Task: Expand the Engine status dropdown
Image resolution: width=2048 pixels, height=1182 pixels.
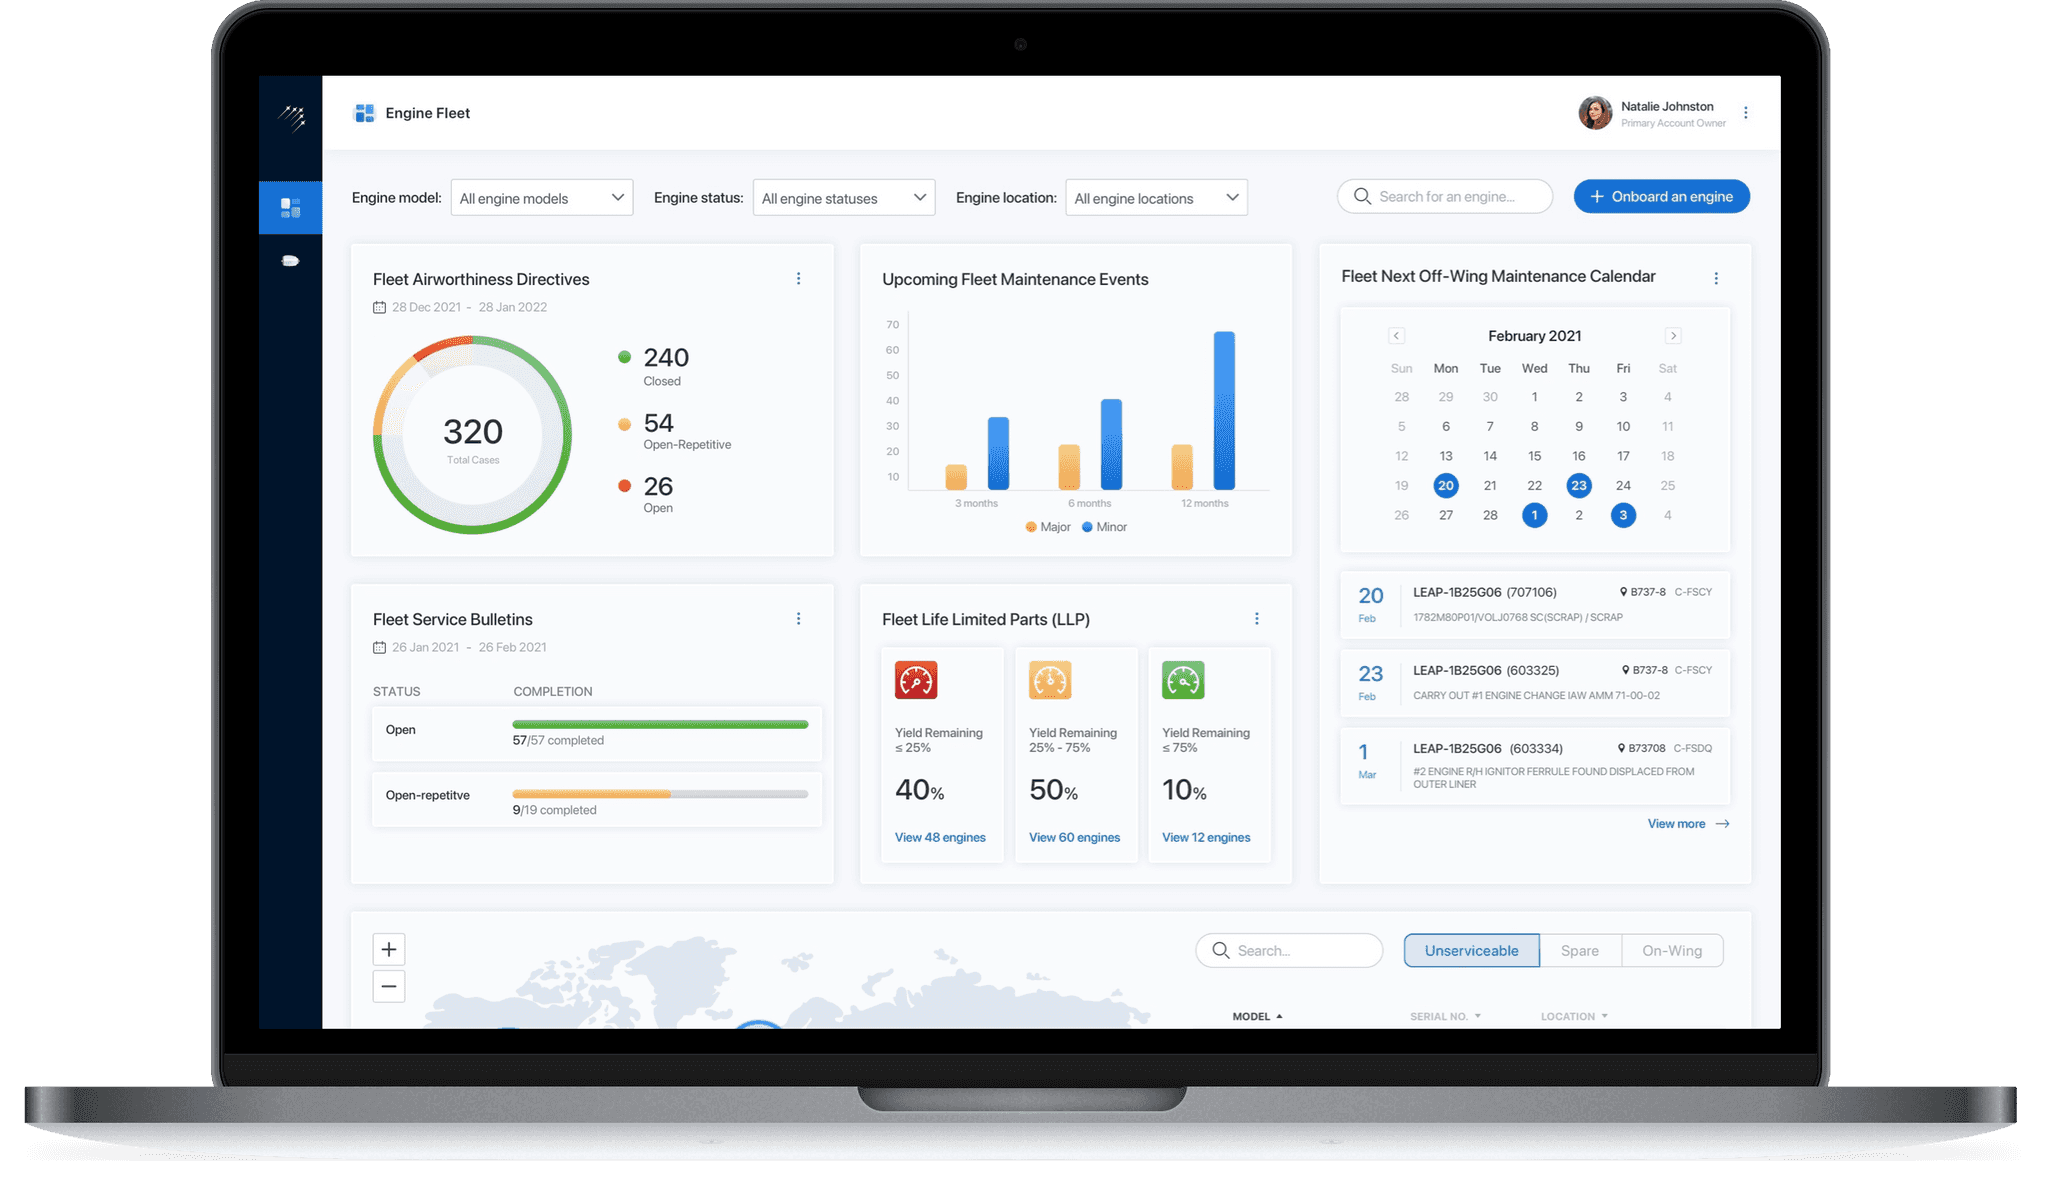Action: 844,198
